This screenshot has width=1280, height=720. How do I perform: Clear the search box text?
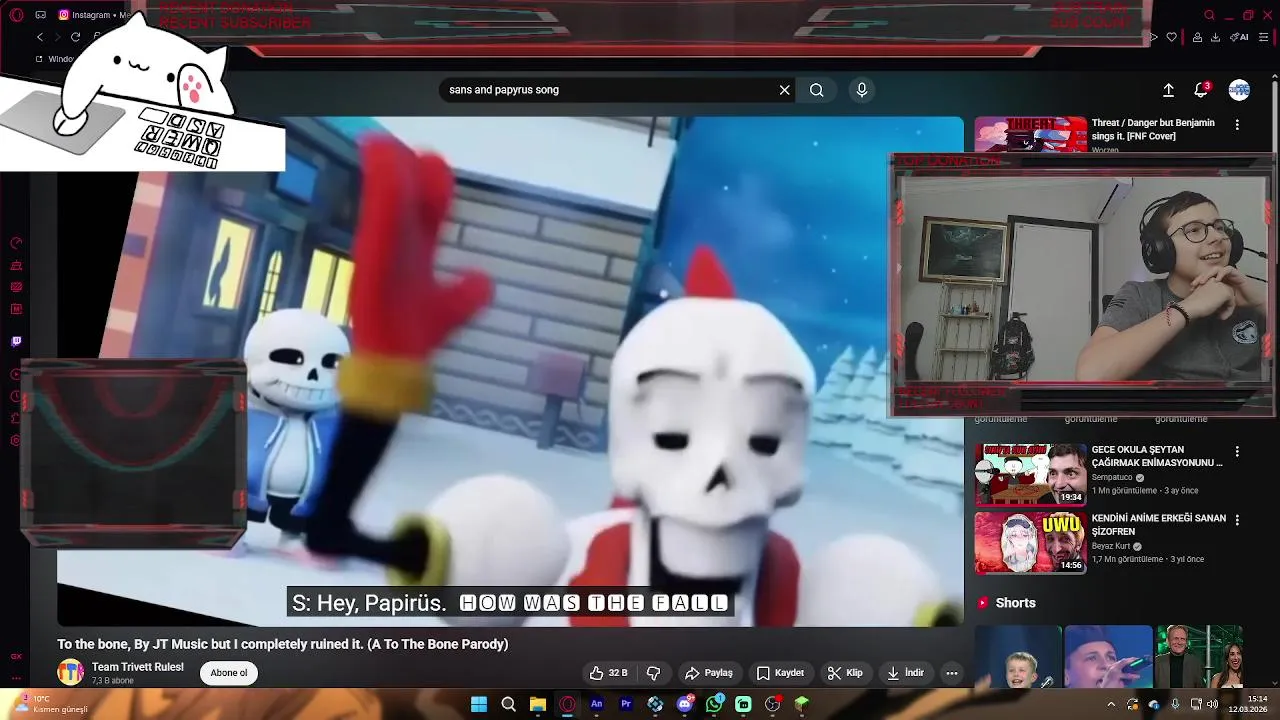tap(785, 90)
